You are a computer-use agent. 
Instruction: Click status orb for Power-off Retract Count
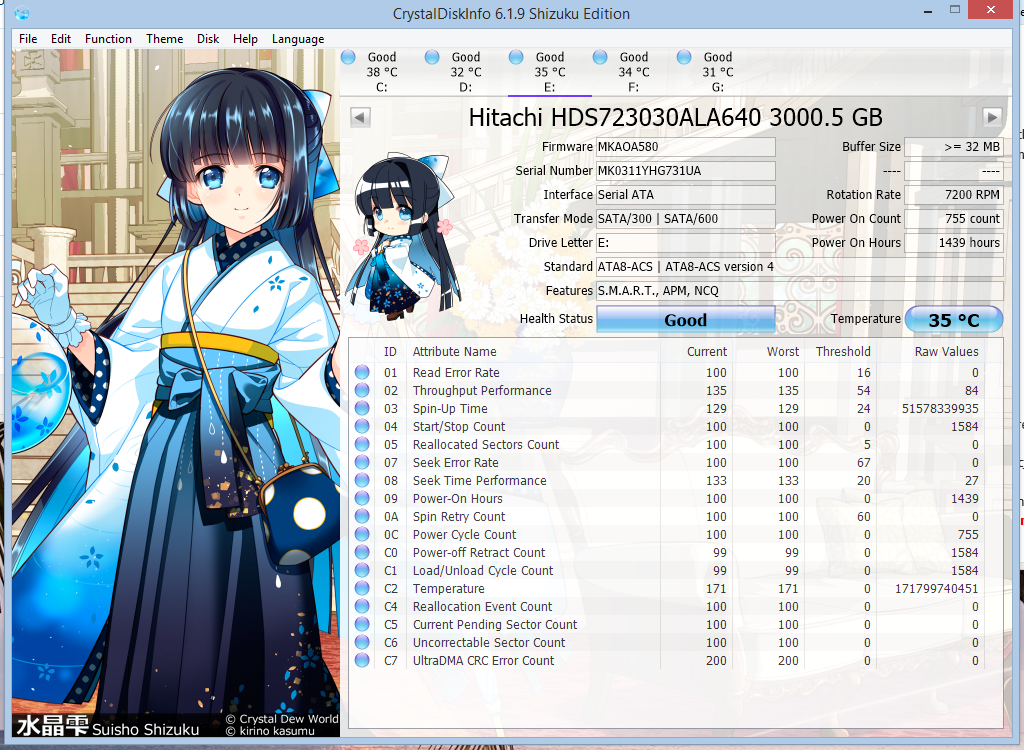(362, 553)
